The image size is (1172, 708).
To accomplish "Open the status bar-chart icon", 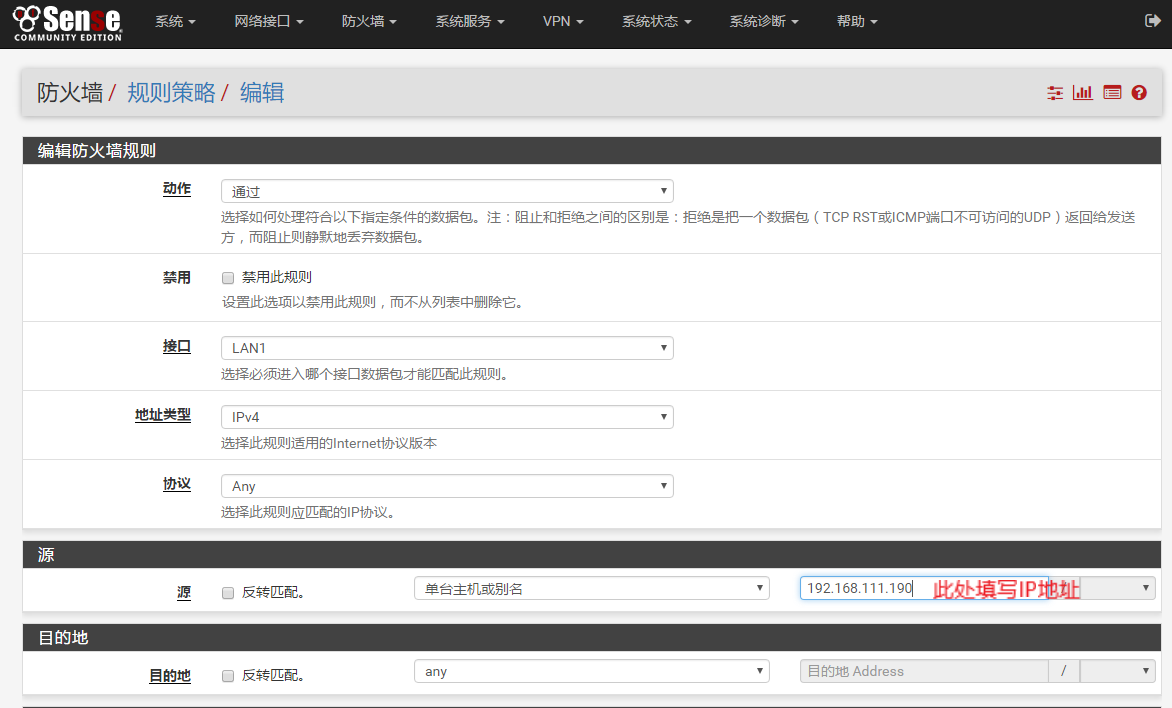I will pyautogui.click(x=1082, y=93).
